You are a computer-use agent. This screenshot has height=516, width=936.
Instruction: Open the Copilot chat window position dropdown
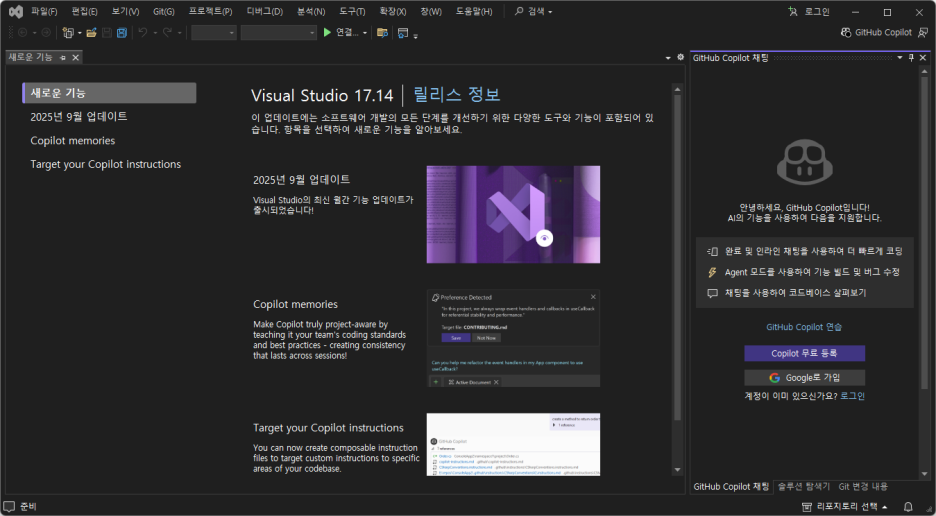click(900, 58)
